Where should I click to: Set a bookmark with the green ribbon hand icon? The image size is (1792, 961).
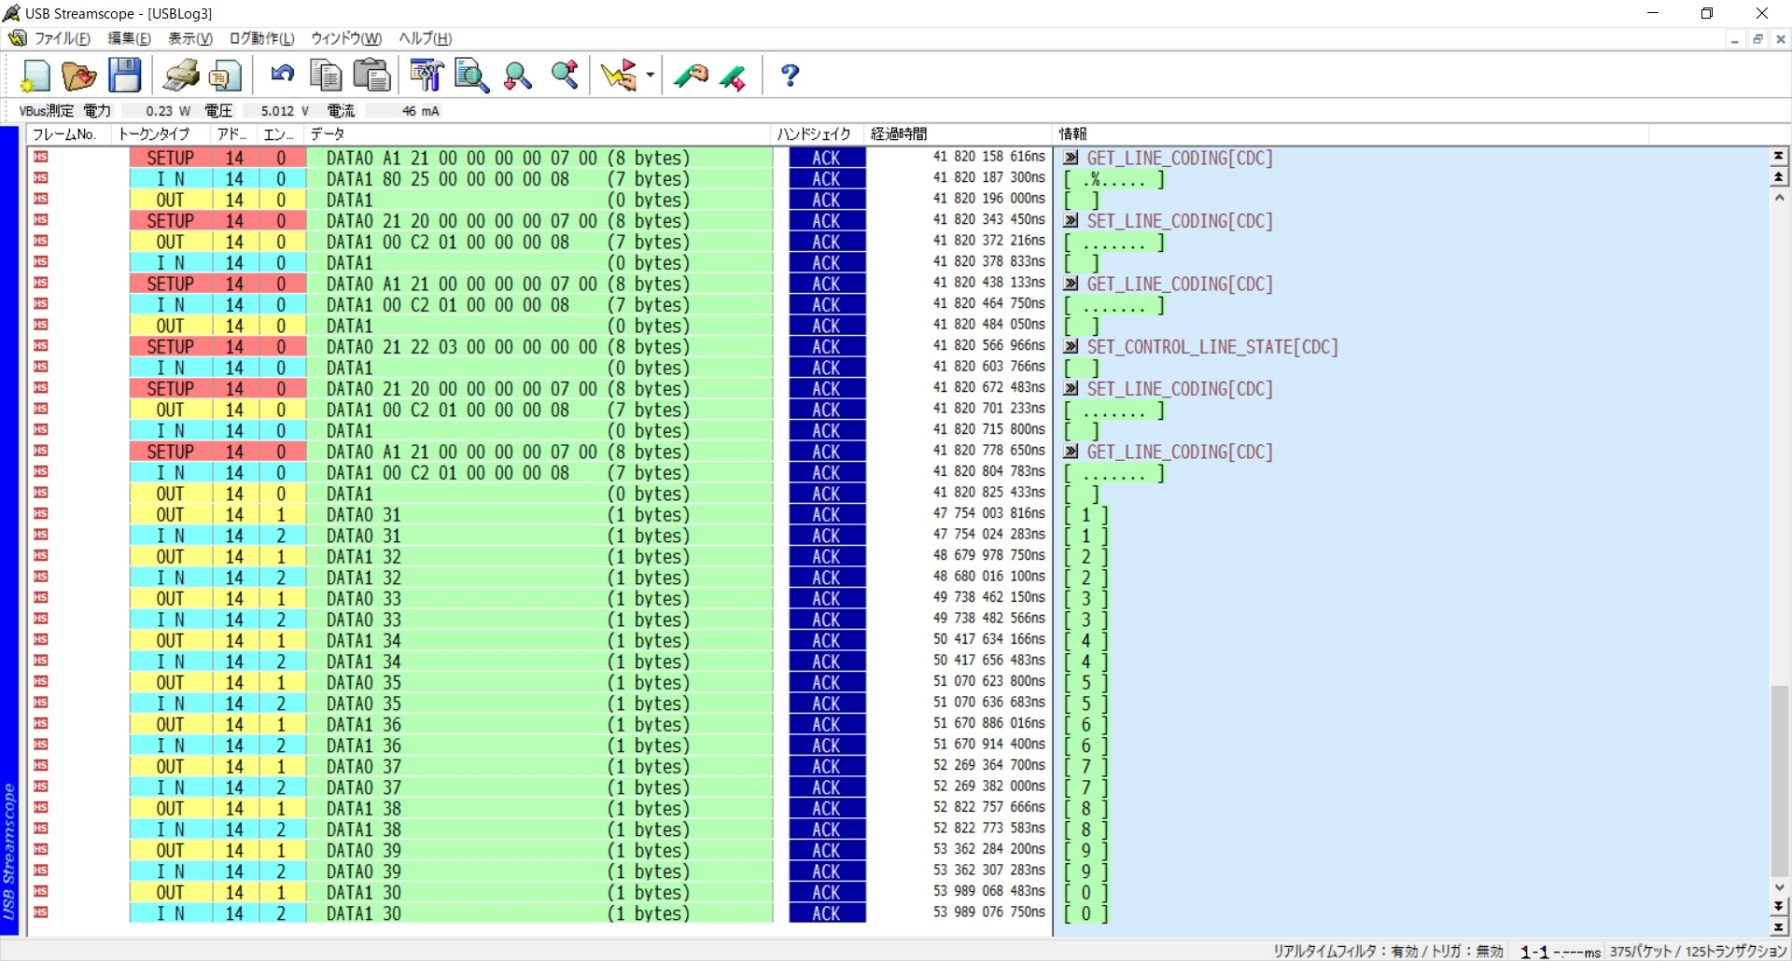691,76
